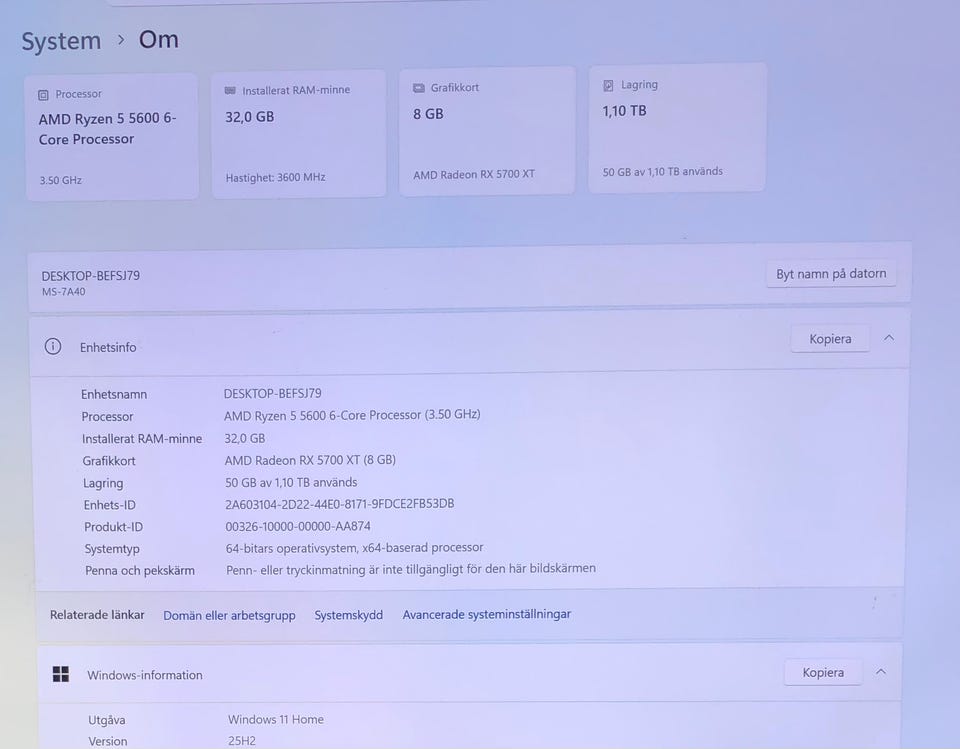
Task: Open the Processor summary card
Action: (111, 137)
